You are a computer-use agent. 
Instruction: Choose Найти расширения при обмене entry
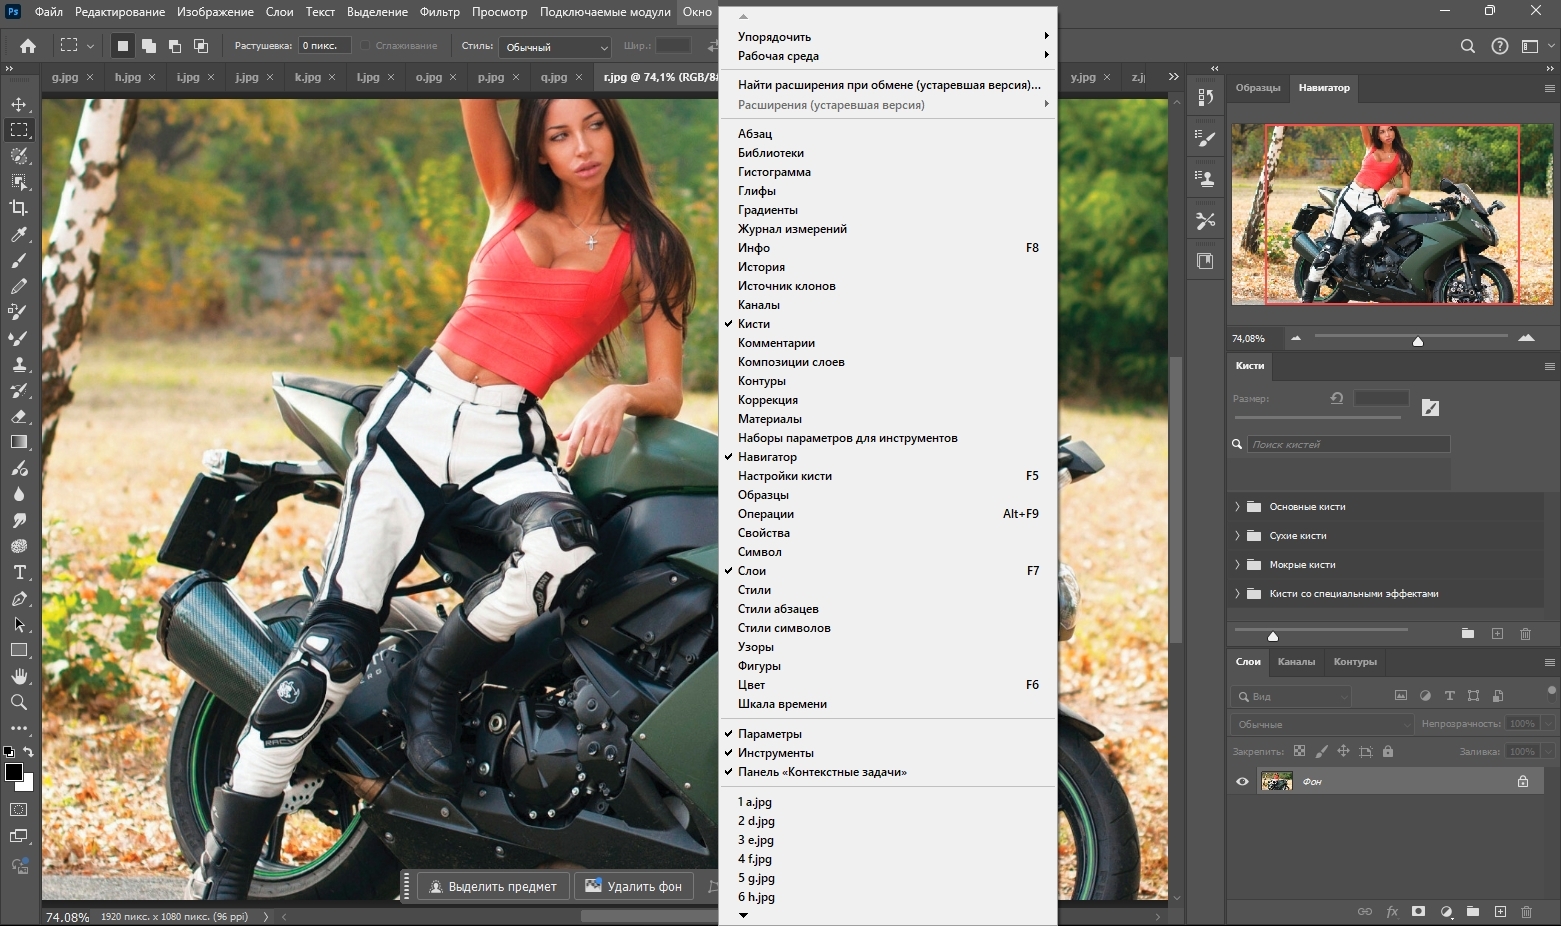pos(888,85)
